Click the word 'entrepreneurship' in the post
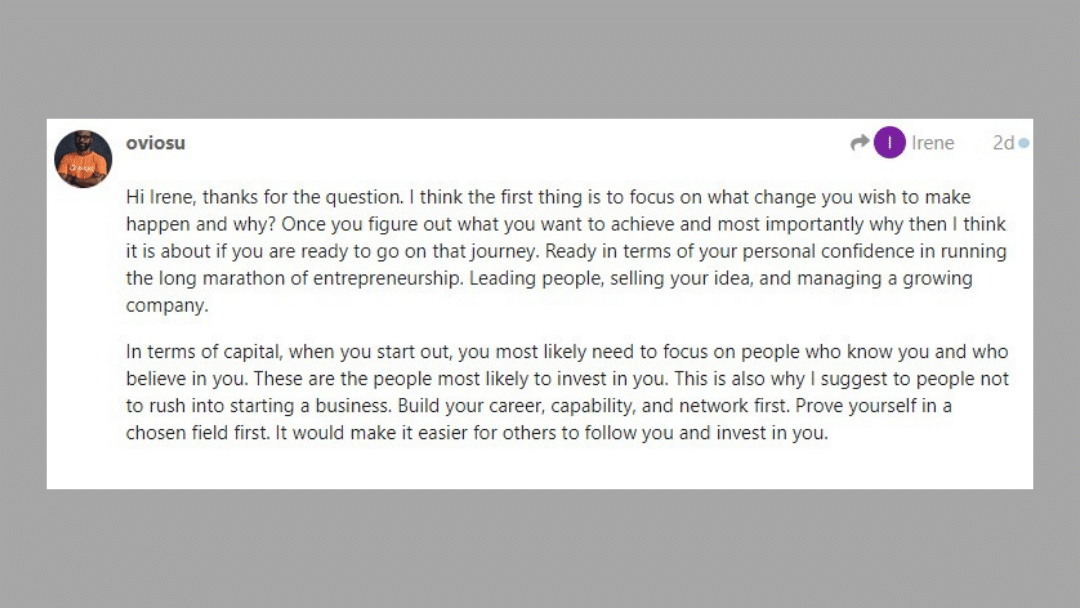Image resolution: width=1080 pixels, height=608 pixels. point(388,279)
